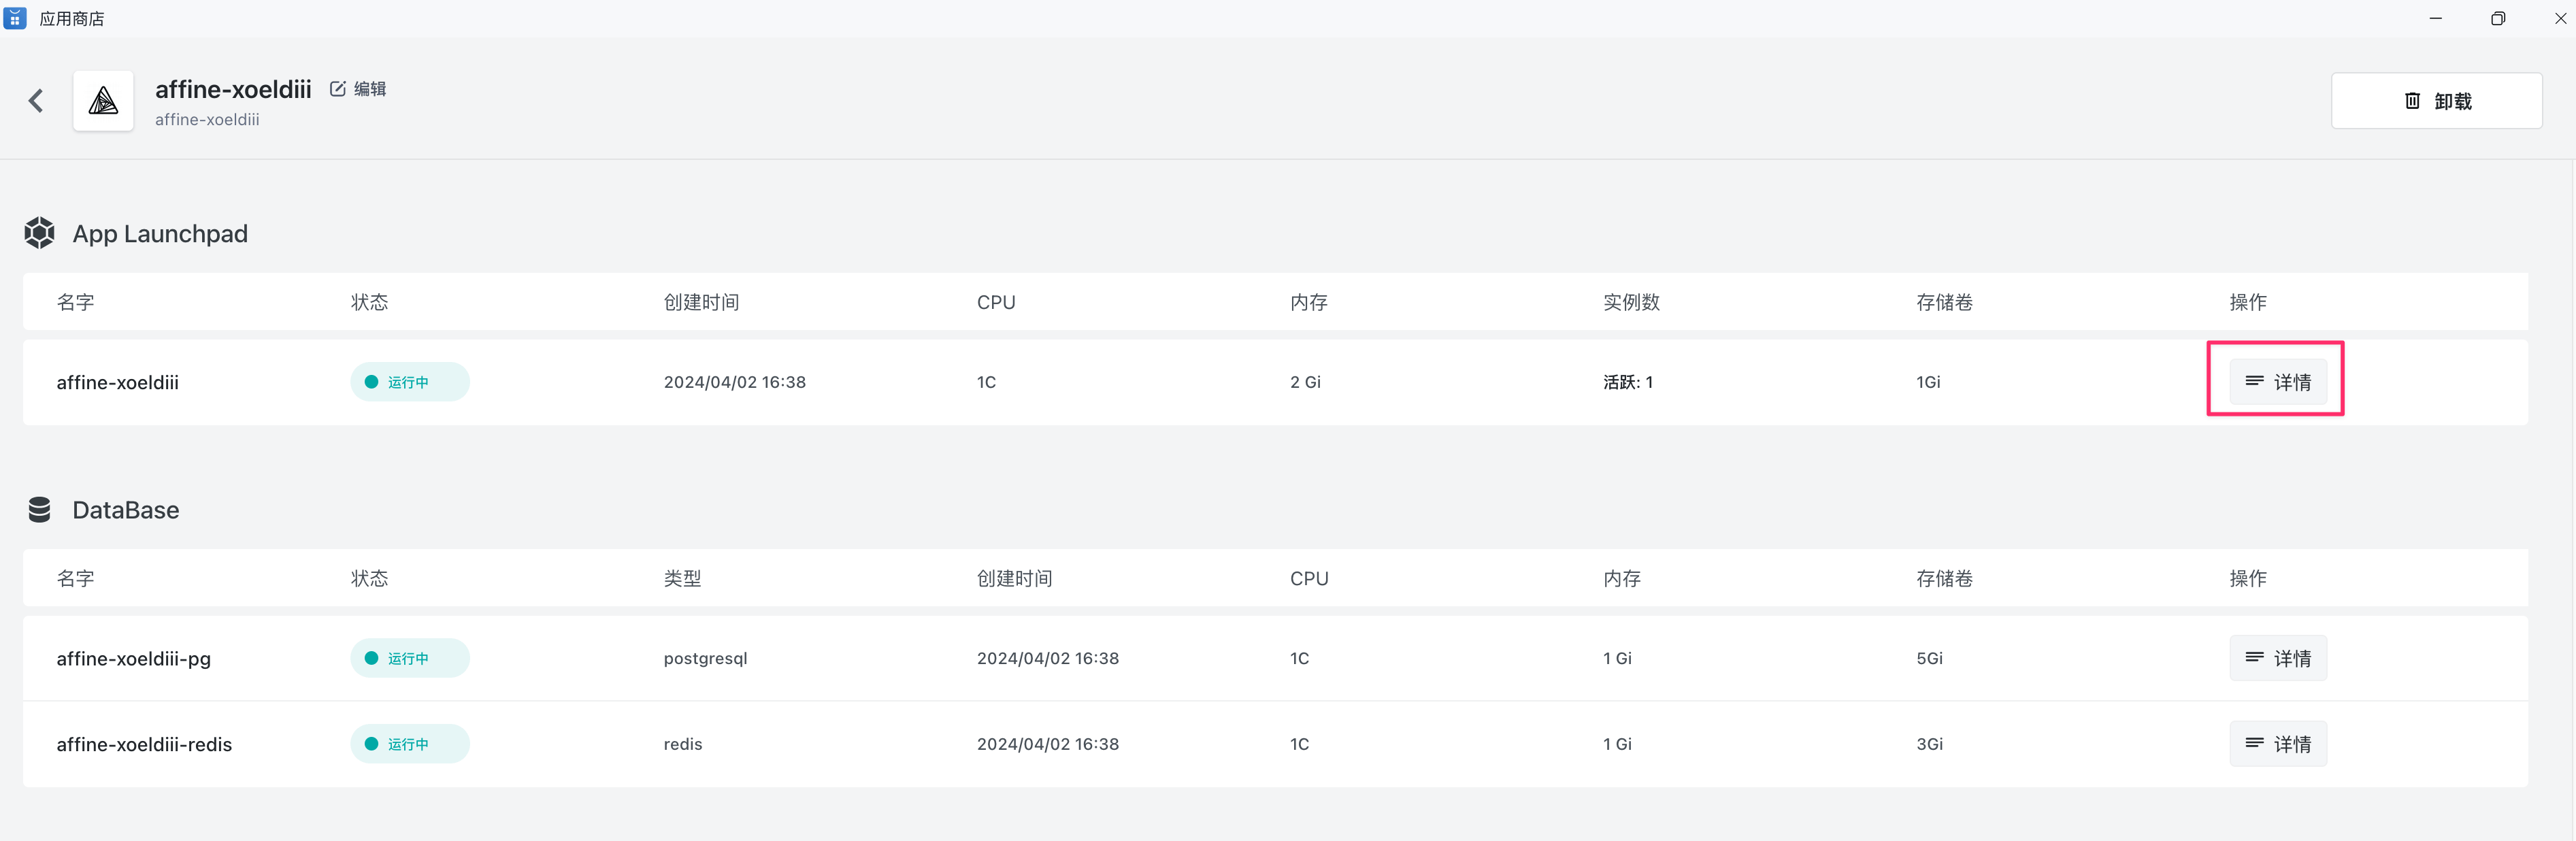This screenshot has height=841, width=2576.
Task: Click the AFFiNE app logo thumbnail
Action: coord(103,100)
